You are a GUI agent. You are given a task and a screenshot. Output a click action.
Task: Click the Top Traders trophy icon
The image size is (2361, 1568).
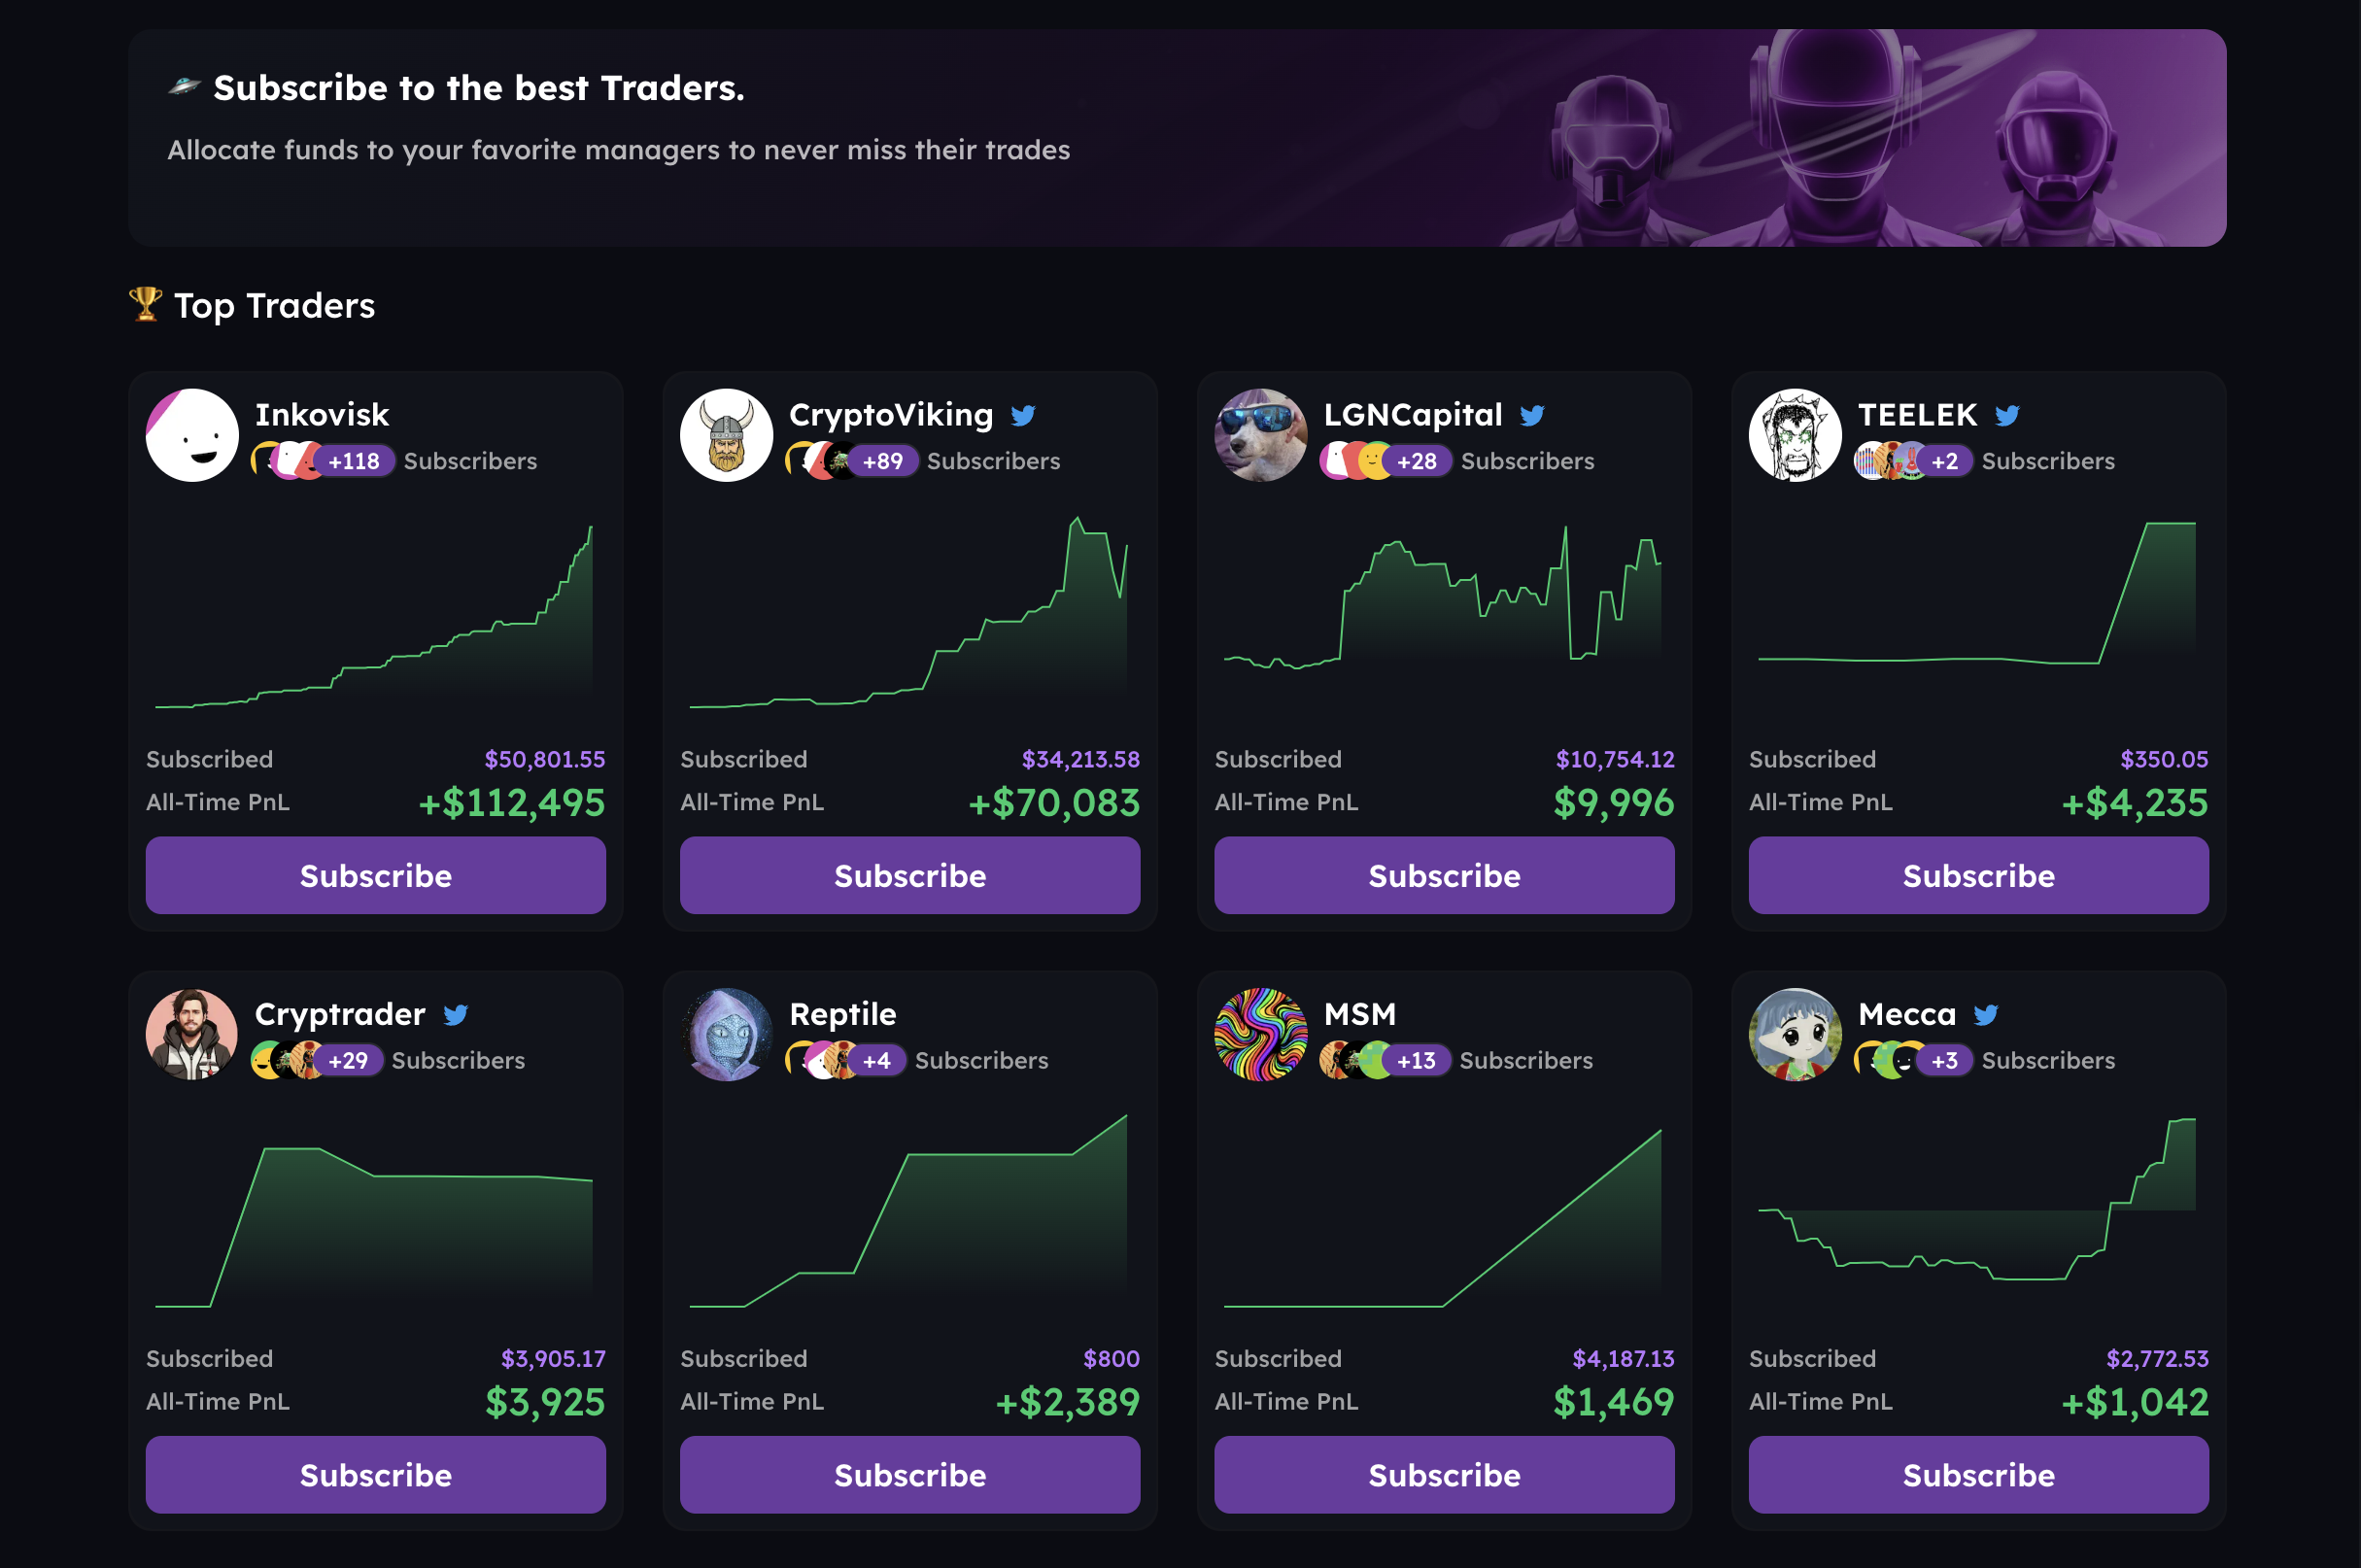pos(146,304)
